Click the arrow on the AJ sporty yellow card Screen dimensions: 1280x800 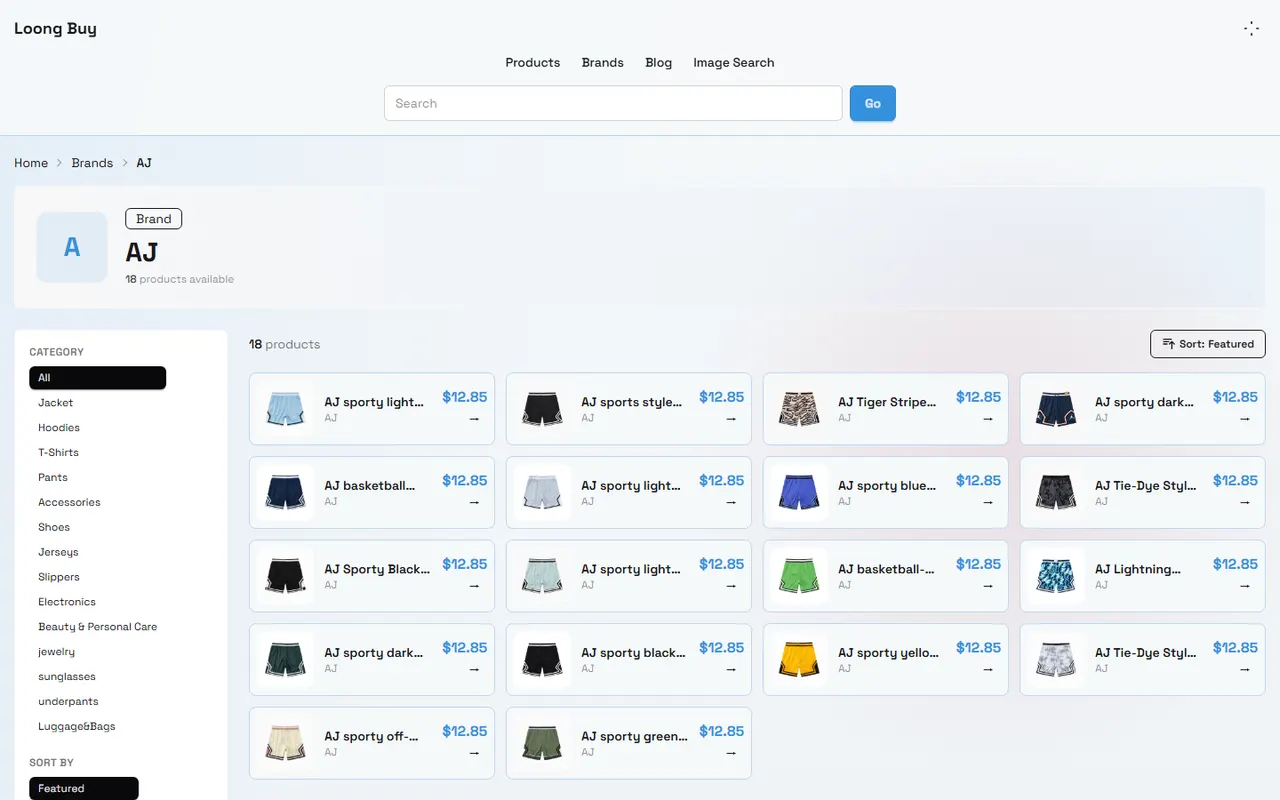tap(988, 669)
